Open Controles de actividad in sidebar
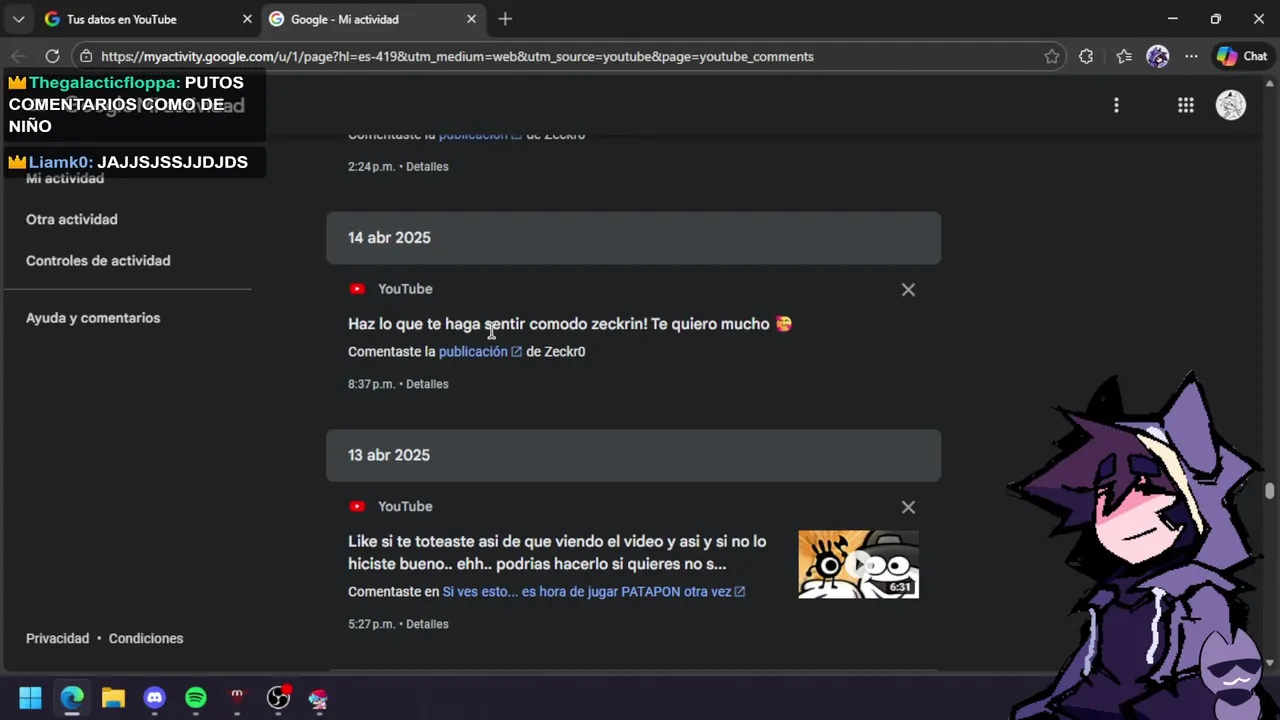1280x720 pixels. 98,260
